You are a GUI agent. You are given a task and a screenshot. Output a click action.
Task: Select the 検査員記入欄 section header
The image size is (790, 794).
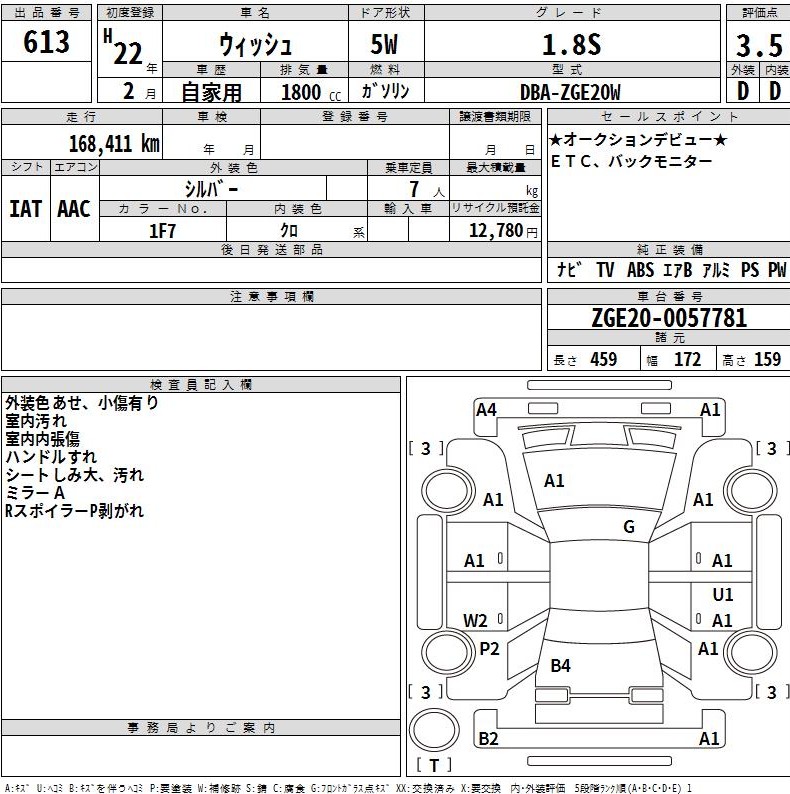(201, 385)
